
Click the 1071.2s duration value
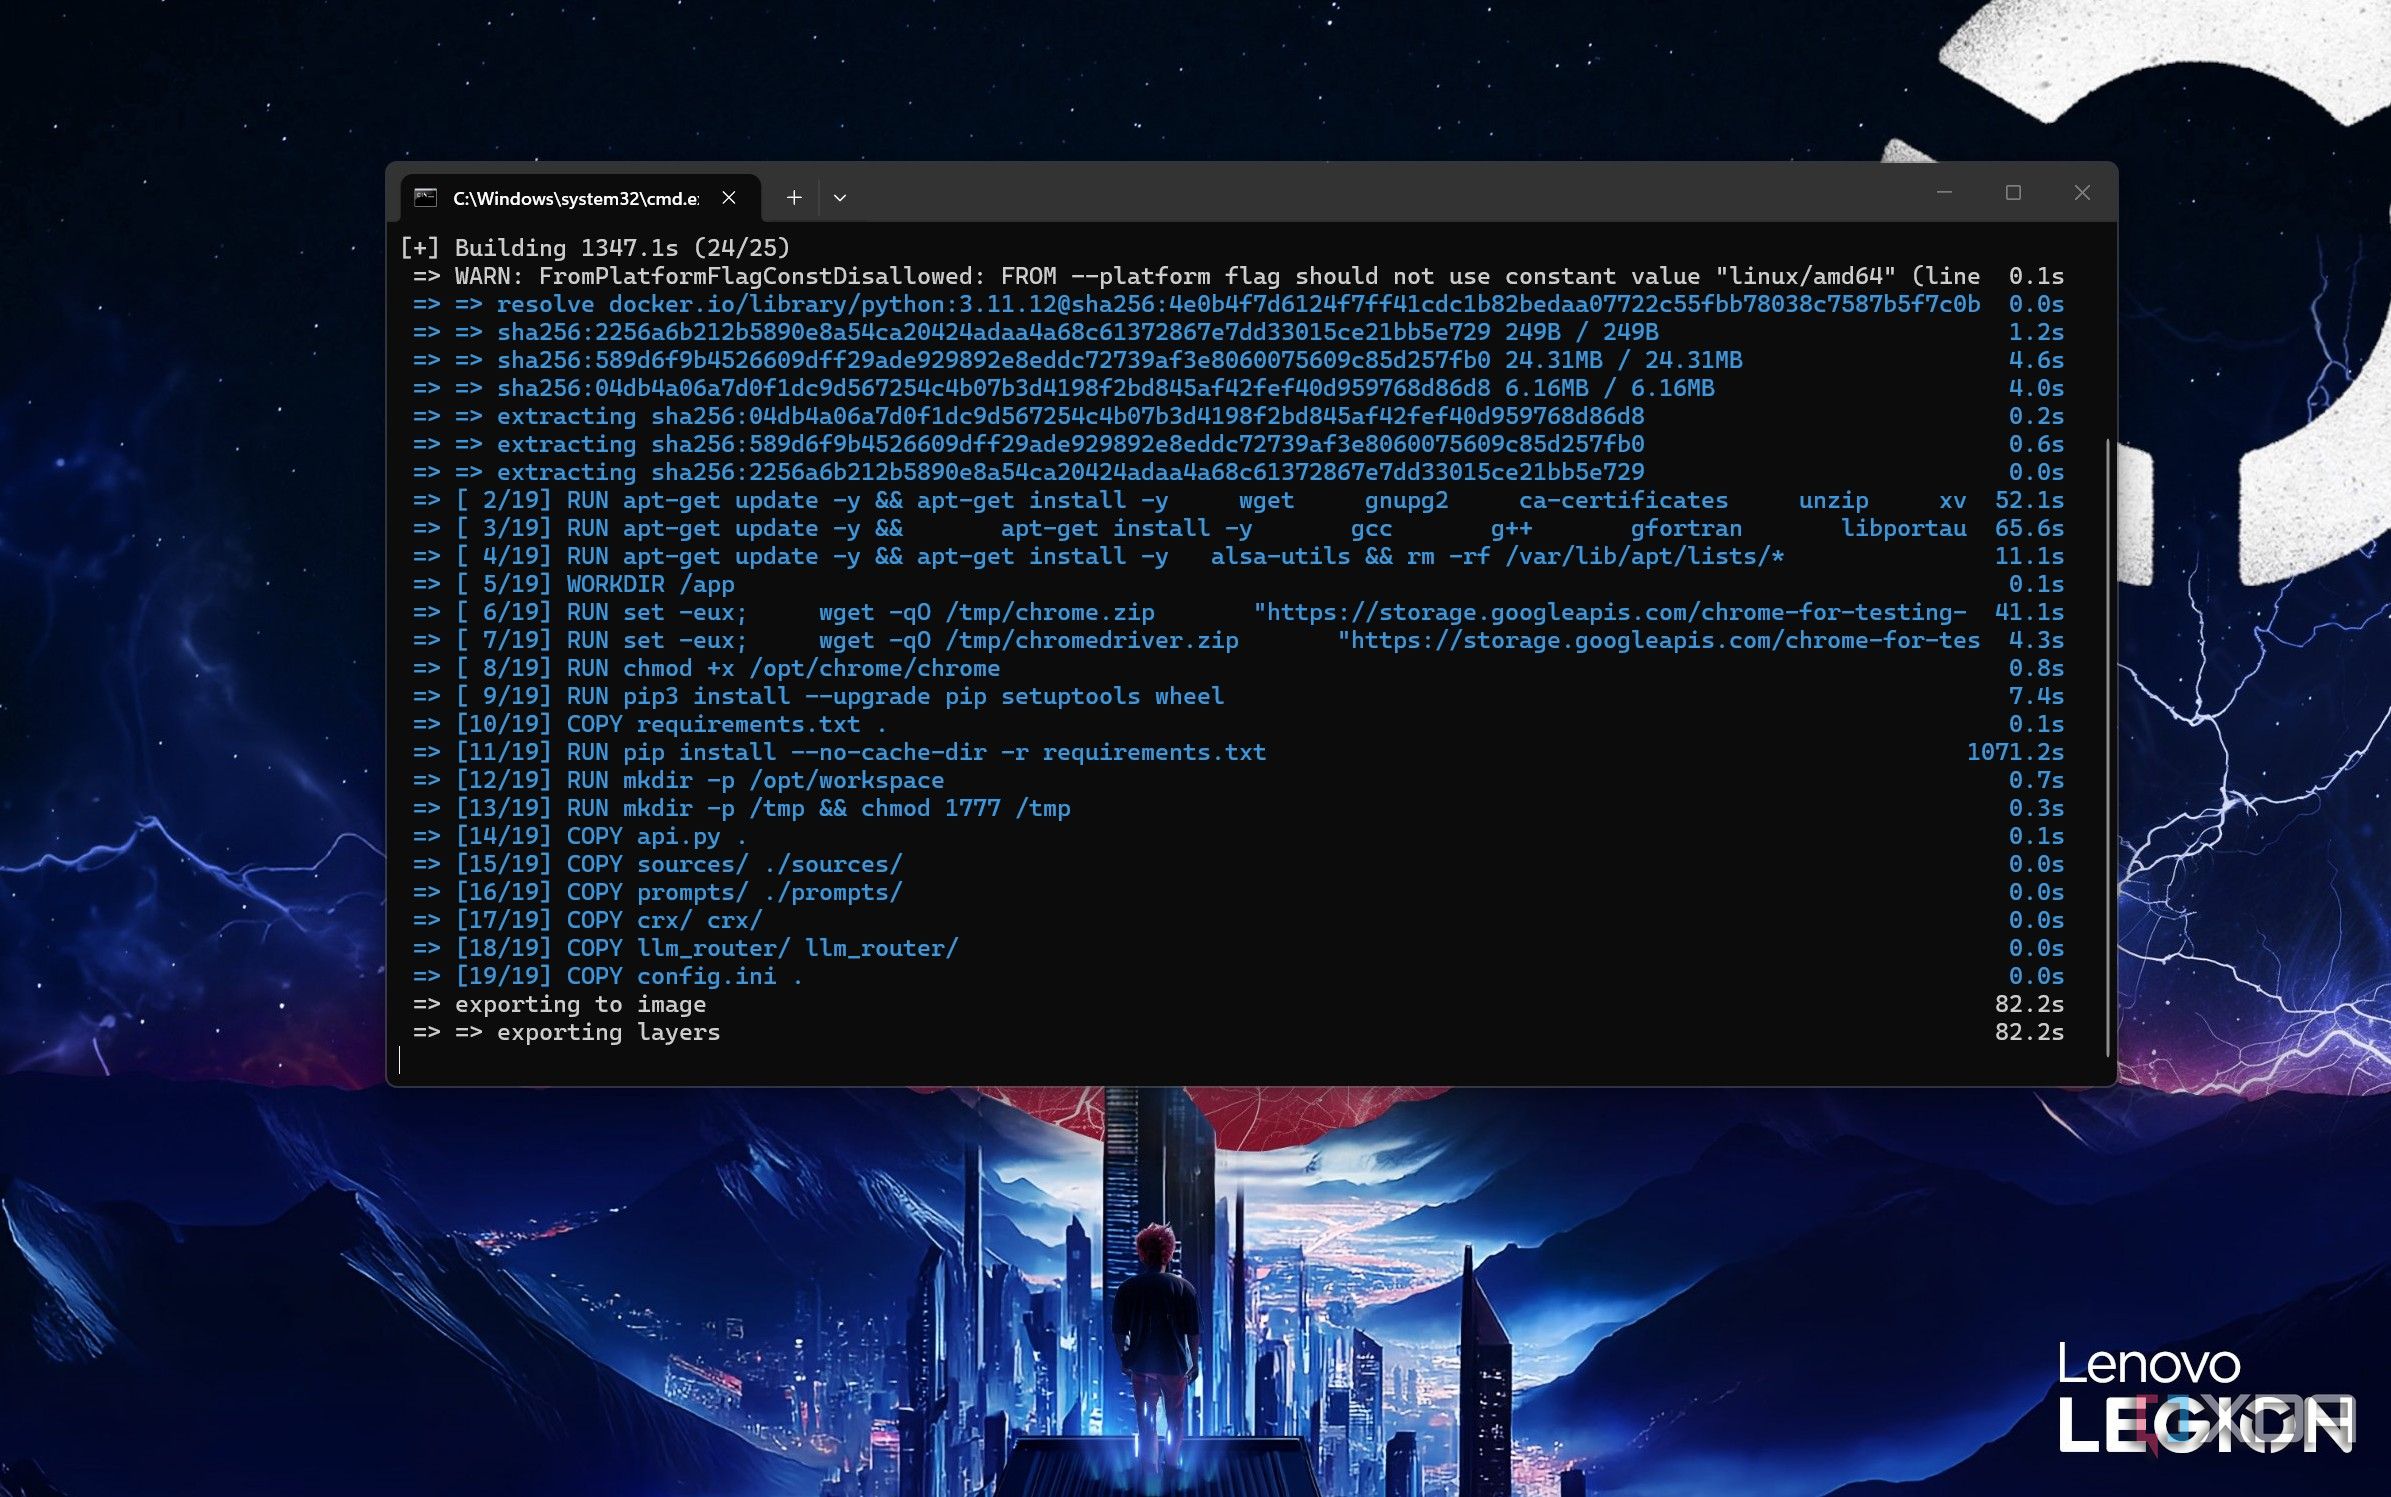point(2015,752)
